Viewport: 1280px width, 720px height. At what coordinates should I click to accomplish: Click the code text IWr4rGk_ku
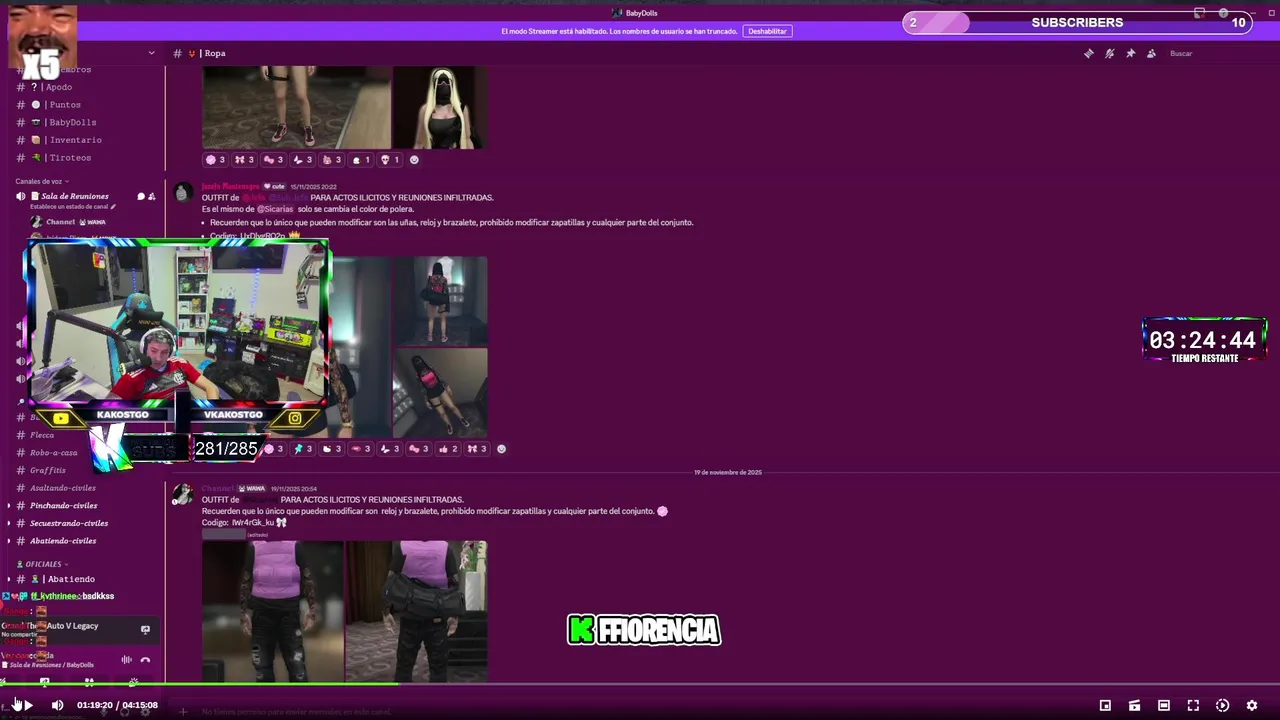(x=253, y=522)
